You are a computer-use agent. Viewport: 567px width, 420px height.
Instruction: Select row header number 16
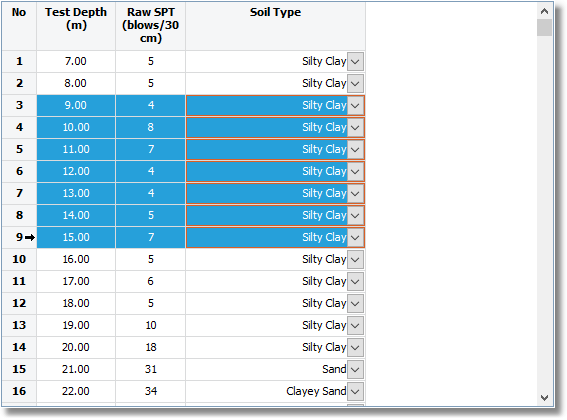click(19, 391)
